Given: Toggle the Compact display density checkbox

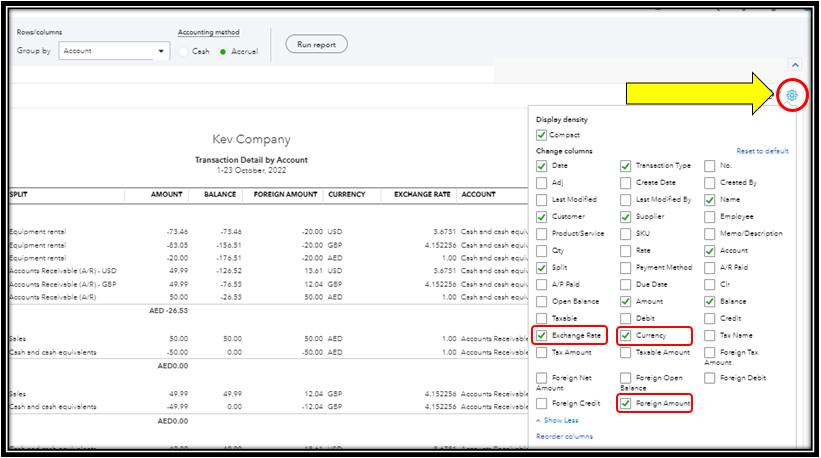Looking at the screenshot, I should [541, 135].
